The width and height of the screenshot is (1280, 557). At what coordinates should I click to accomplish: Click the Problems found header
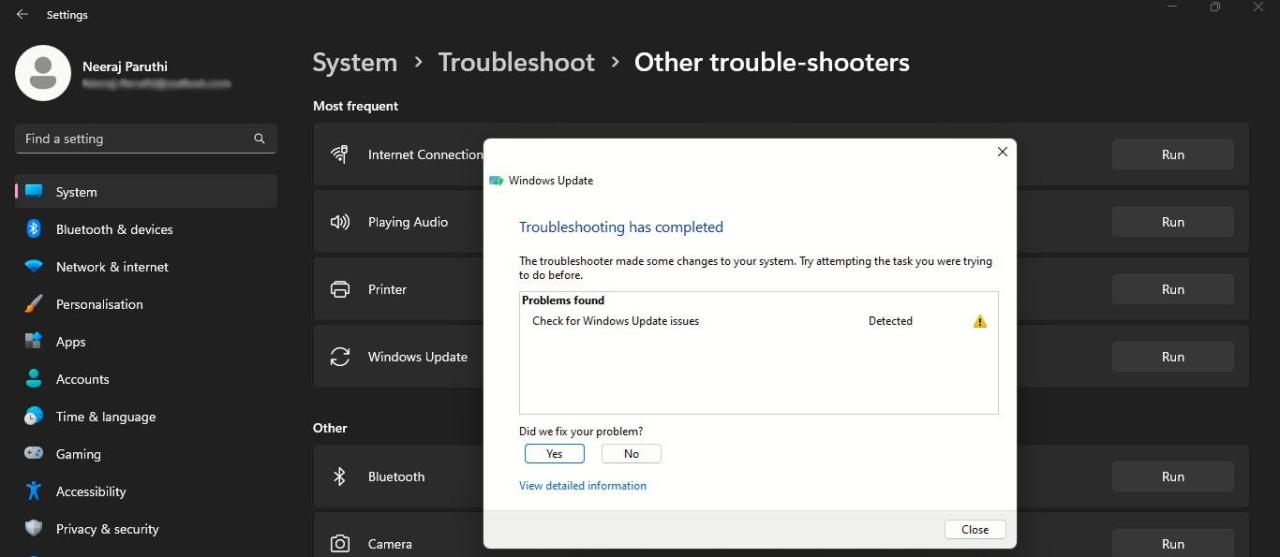point(563,300)
